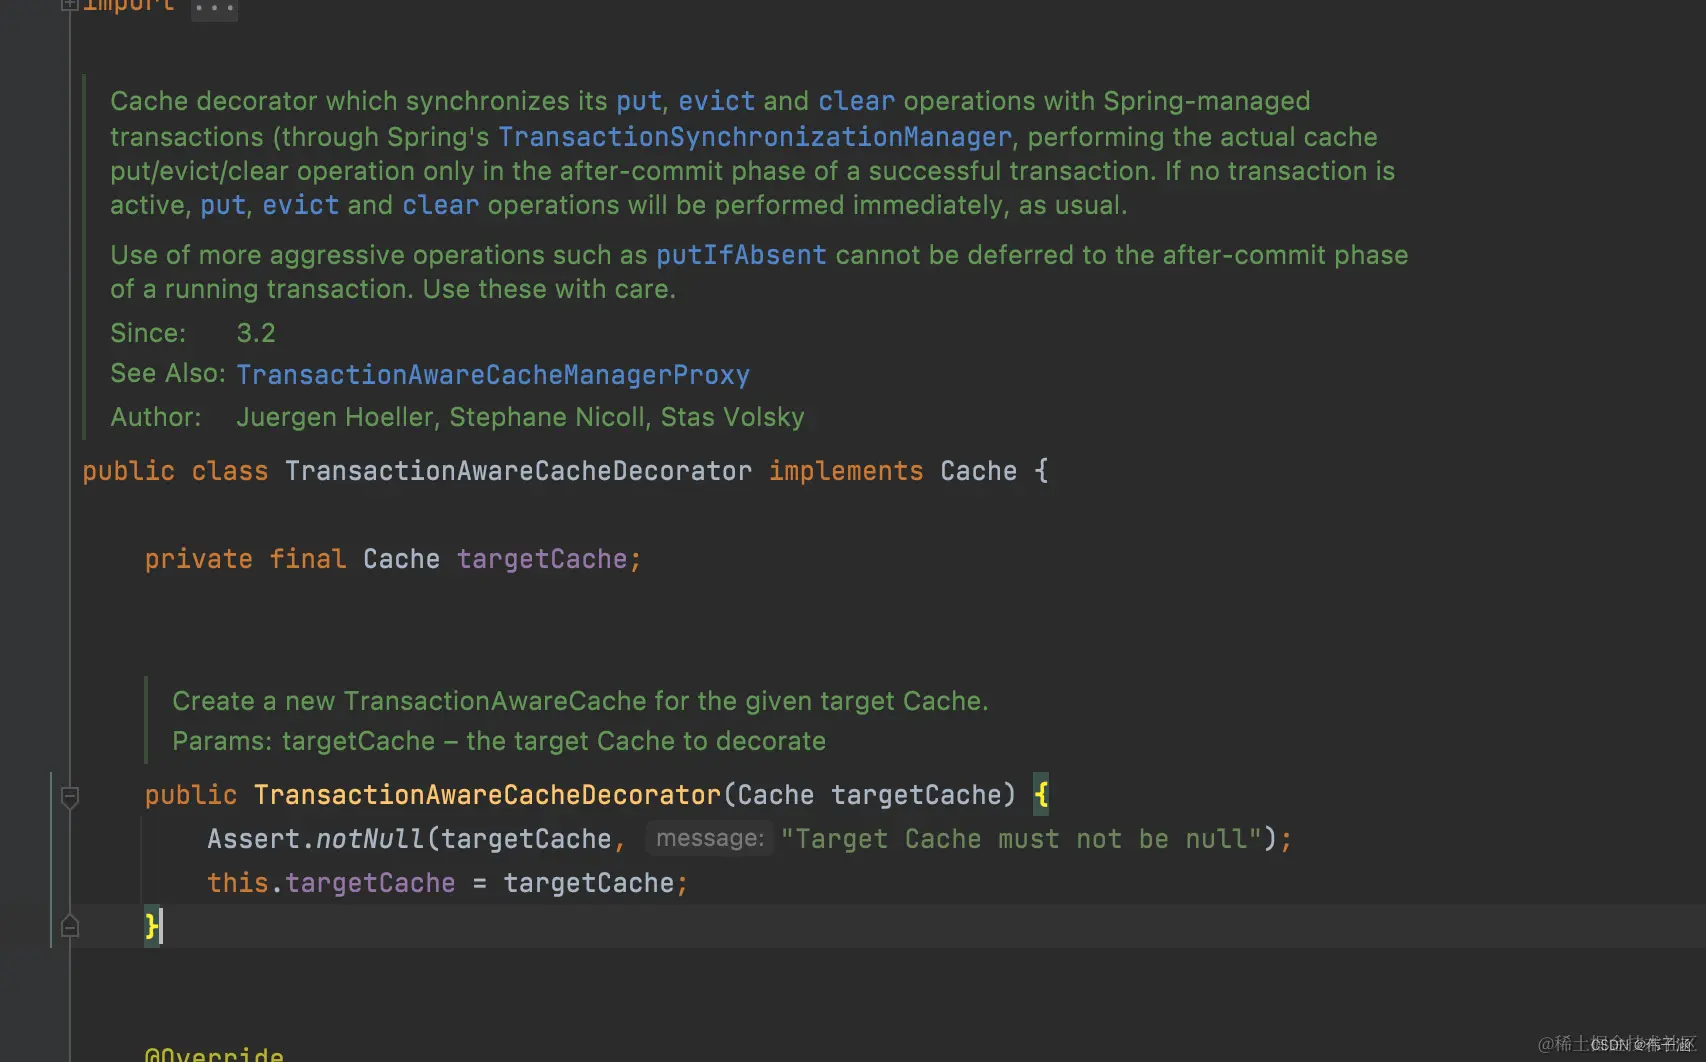Open clear link before 'operations will be performed'
The height and width of the screenshot is (1062, 1706).
[x=441, y=206]
